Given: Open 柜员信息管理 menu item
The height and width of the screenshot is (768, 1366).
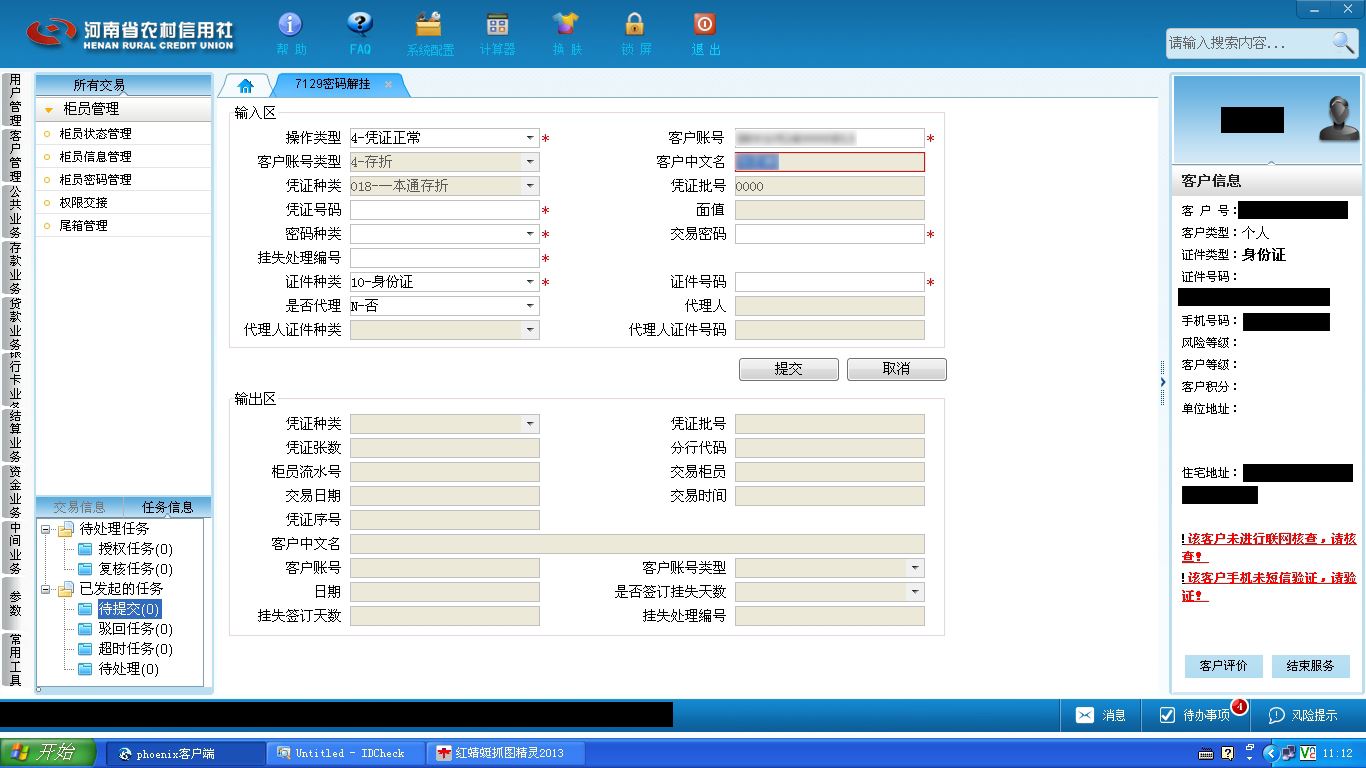Looking at the screenshot, I should click(95, 157).
